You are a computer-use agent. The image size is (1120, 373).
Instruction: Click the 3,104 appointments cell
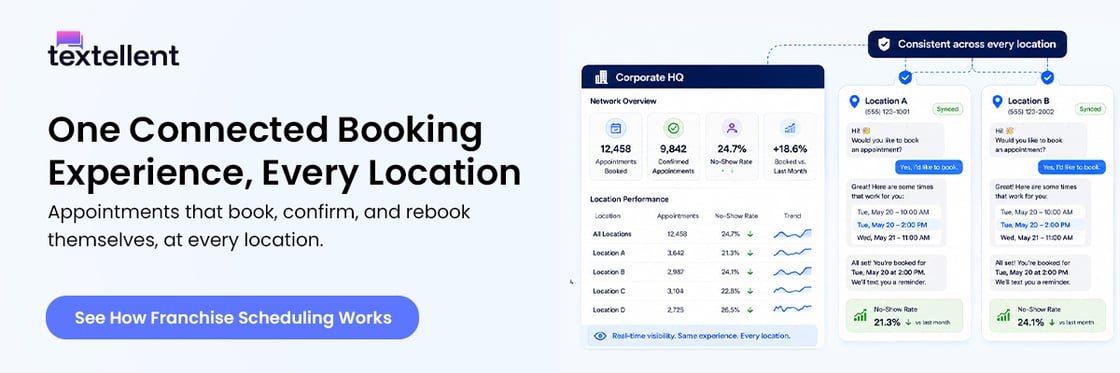click(x=676, y=291)
